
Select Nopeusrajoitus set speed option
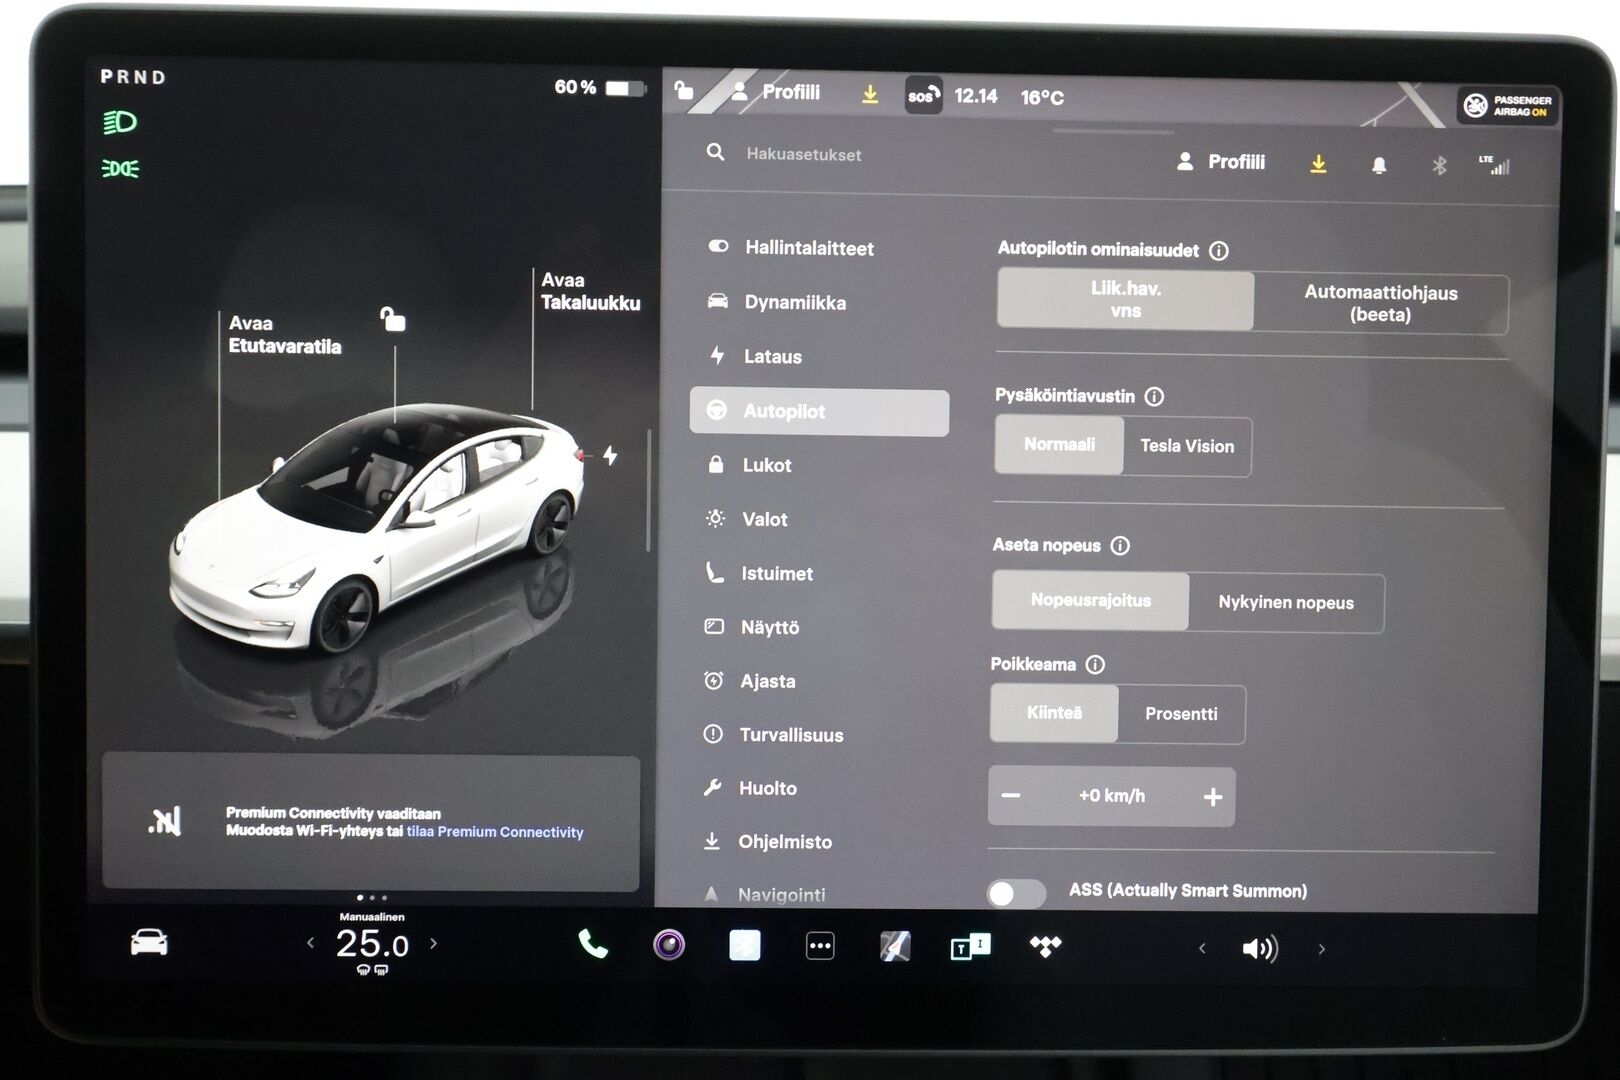tap(1090, 600)
